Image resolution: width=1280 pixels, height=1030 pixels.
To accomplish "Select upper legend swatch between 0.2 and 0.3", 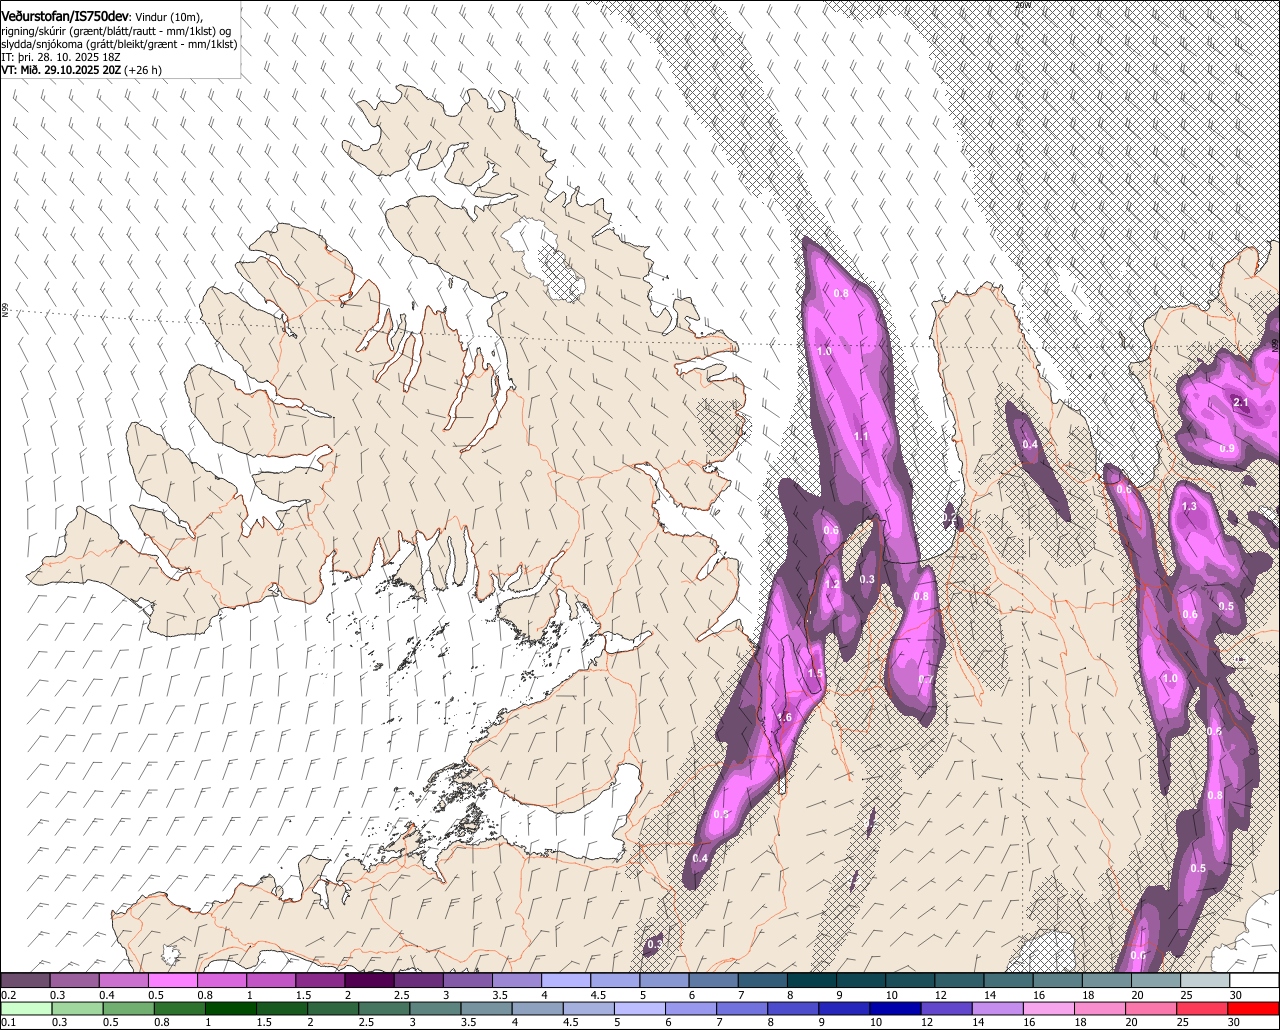I will [25, 981].
